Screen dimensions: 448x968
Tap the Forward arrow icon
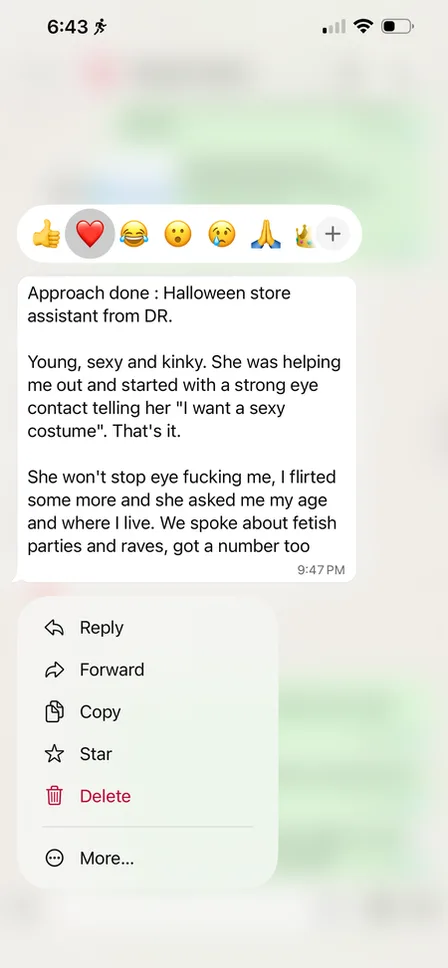pyautogui.click(x=55, y=670)
